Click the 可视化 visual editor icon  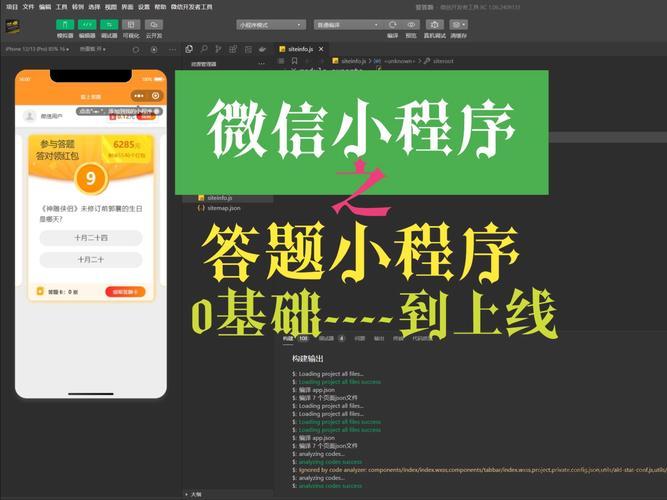[x=131, y=24]
